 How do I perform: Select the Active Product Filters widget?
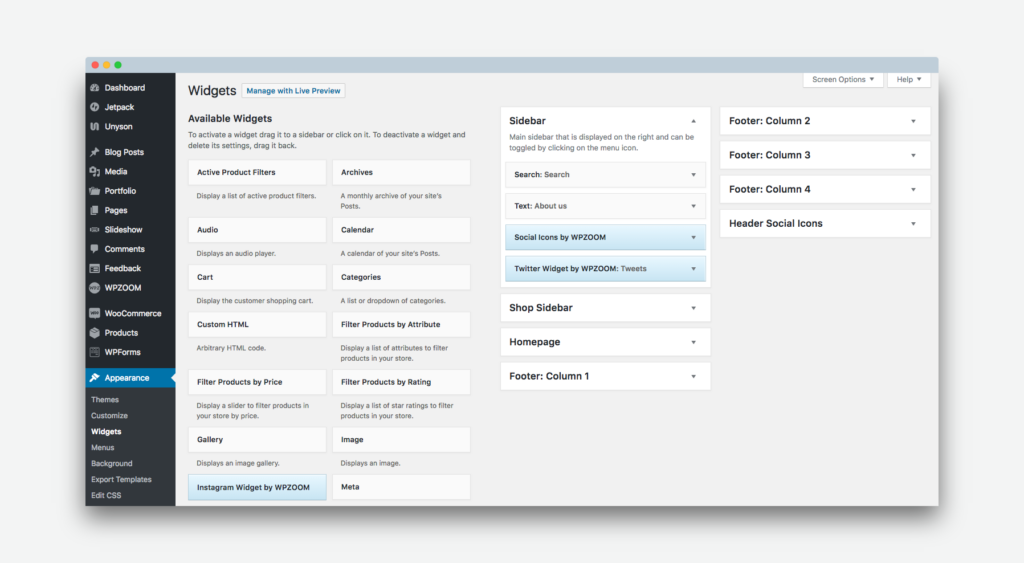[x=257, y=172]
